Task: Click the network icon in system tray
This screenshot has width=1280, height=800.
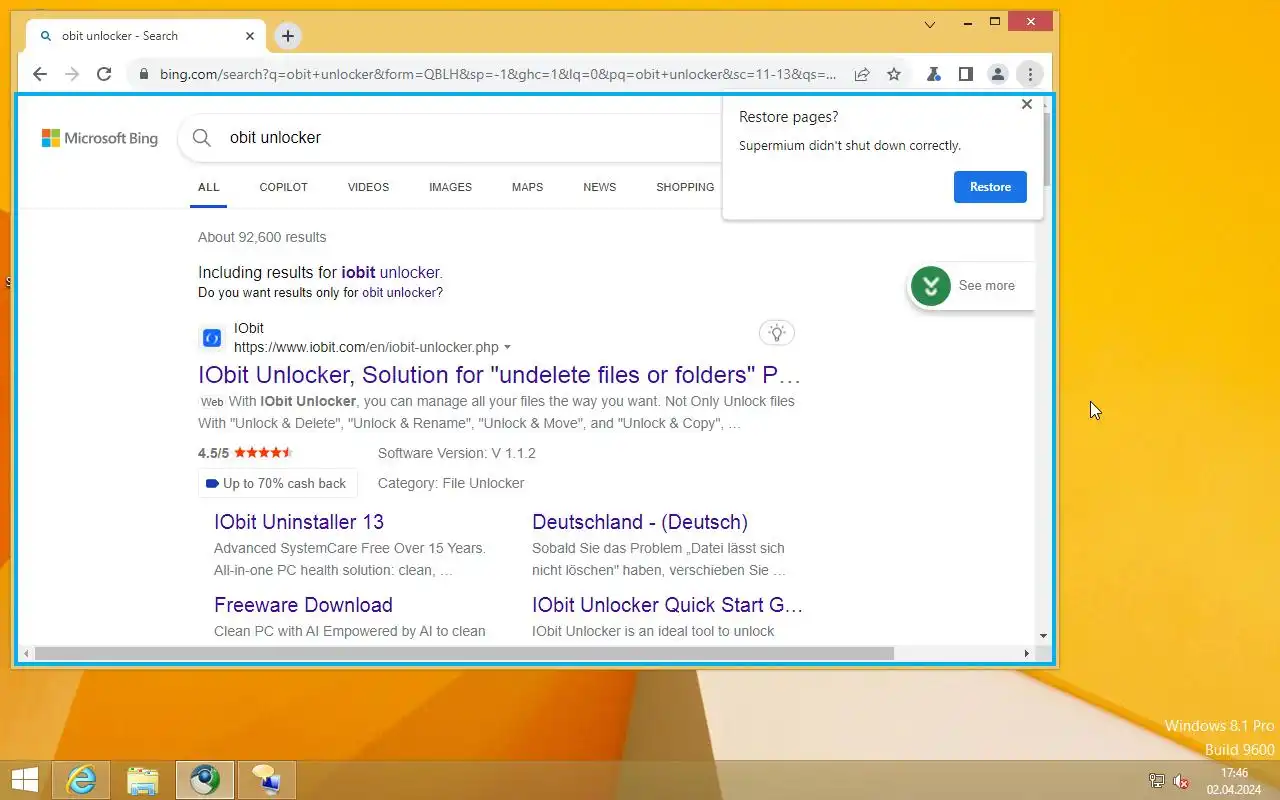Action: point(1157,781)
